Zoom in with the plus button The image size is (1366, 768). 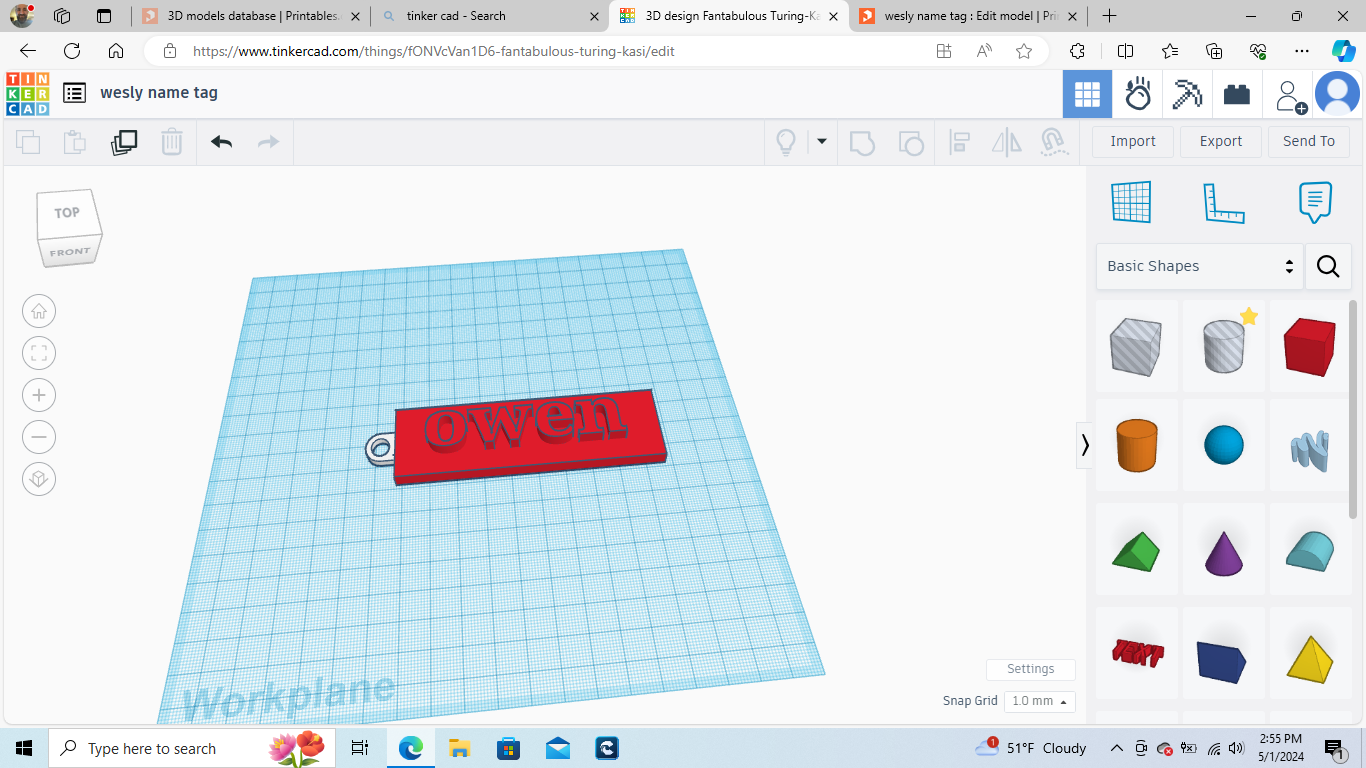coord(39,395)
